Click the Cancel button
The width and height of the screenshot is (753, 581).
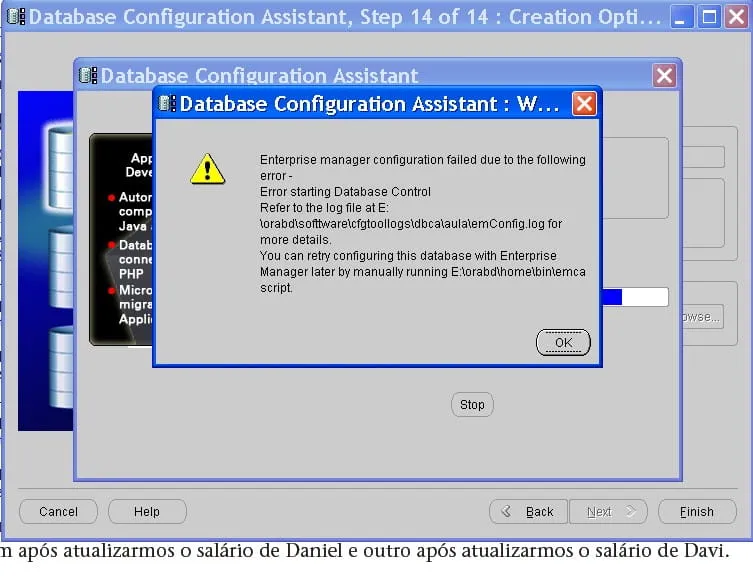click(58, 511)
